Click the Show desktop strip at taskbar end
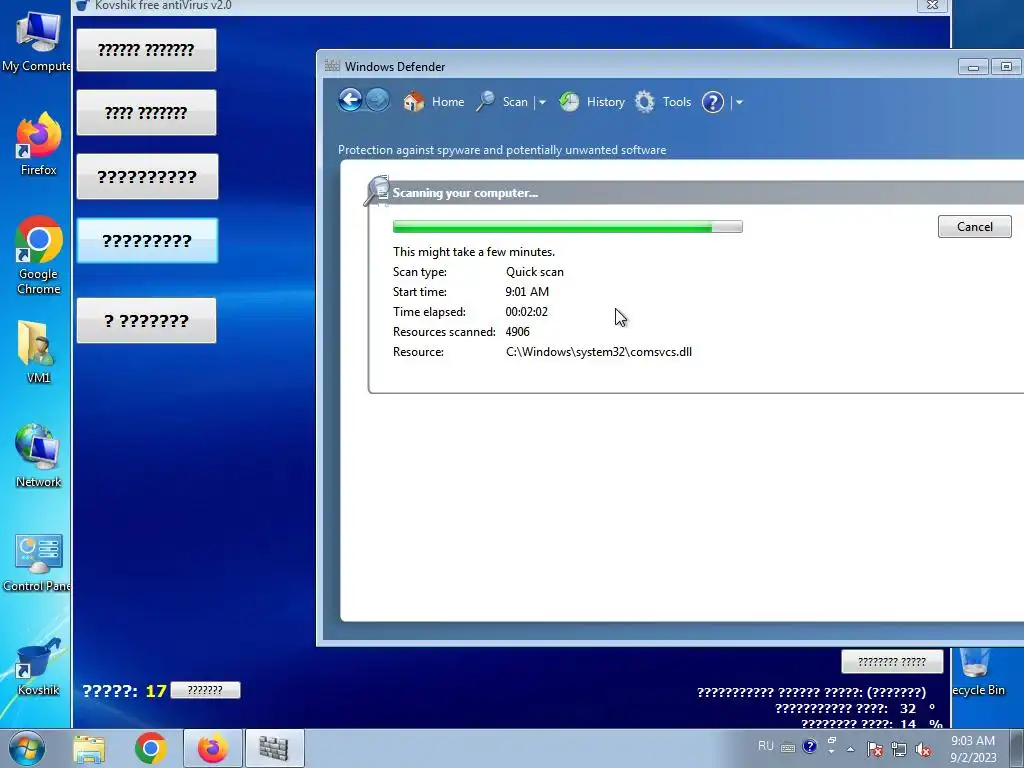 tap(1017, 748)
